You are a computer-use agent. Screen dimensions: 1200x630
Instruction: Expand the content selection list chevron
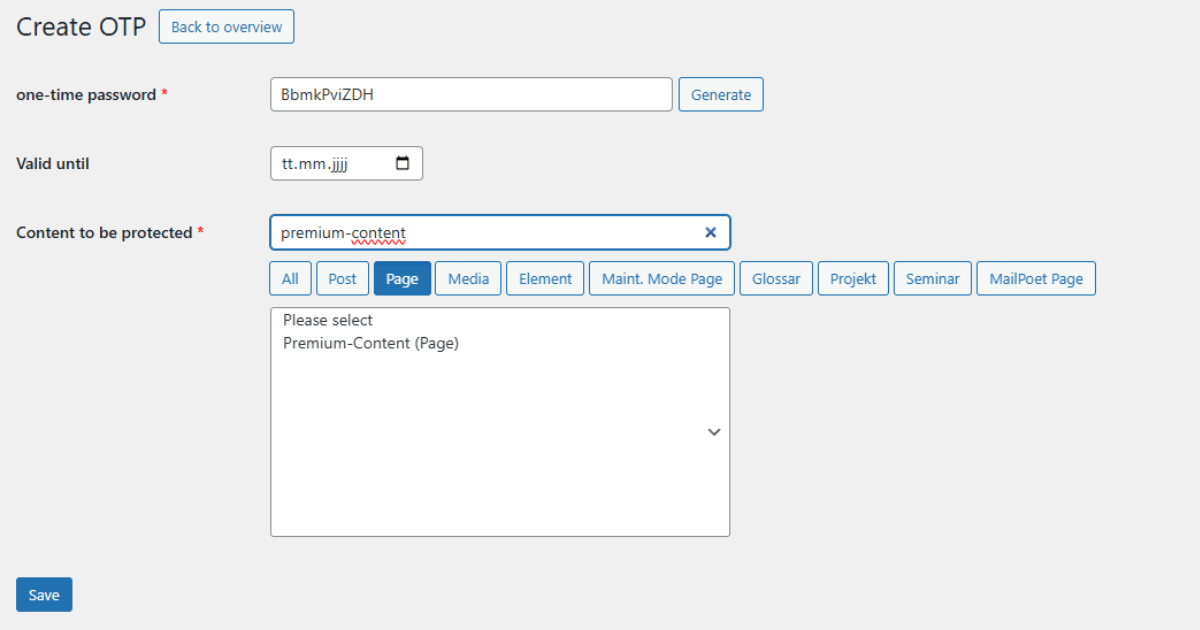pos(714,432)
